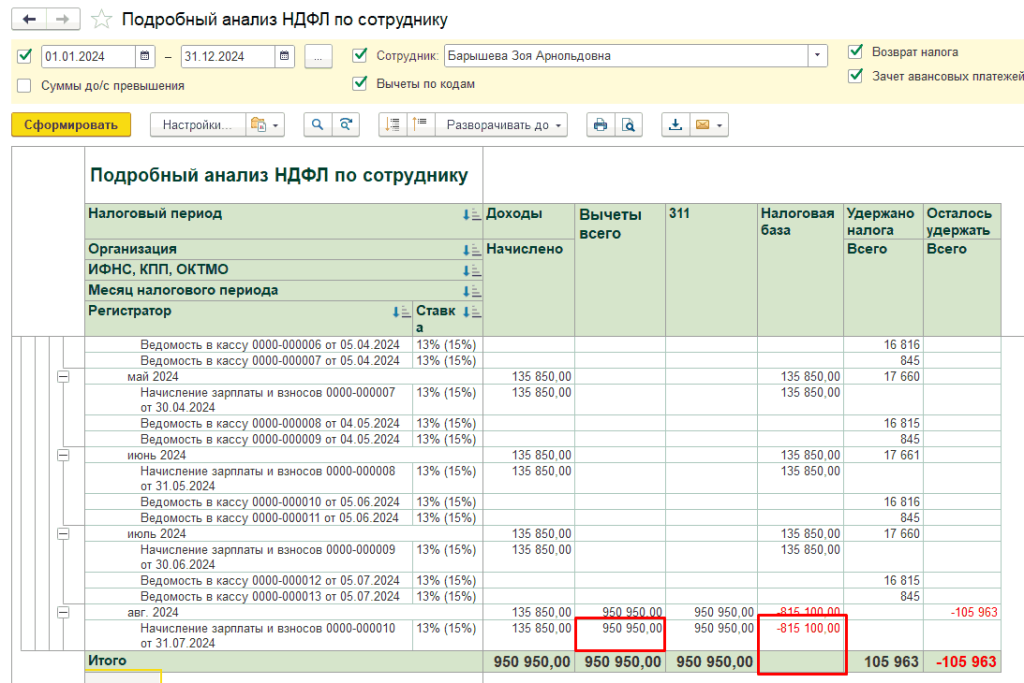The height and width of the screenshot is (683, 1024).
Task: Toggle the Возврат налога checkbox
Action: 855,51
